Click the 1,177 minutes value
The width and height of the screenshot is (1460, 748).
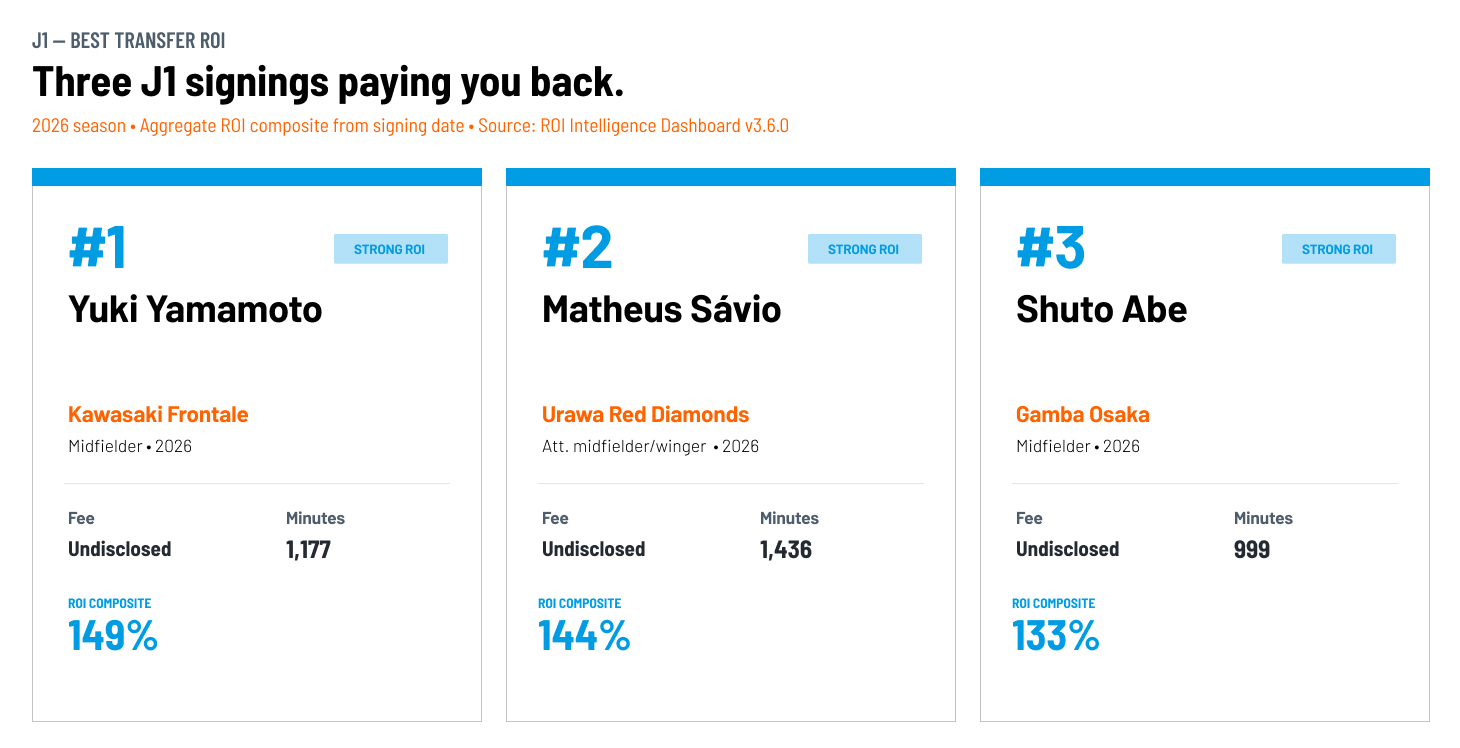(308, 549)
